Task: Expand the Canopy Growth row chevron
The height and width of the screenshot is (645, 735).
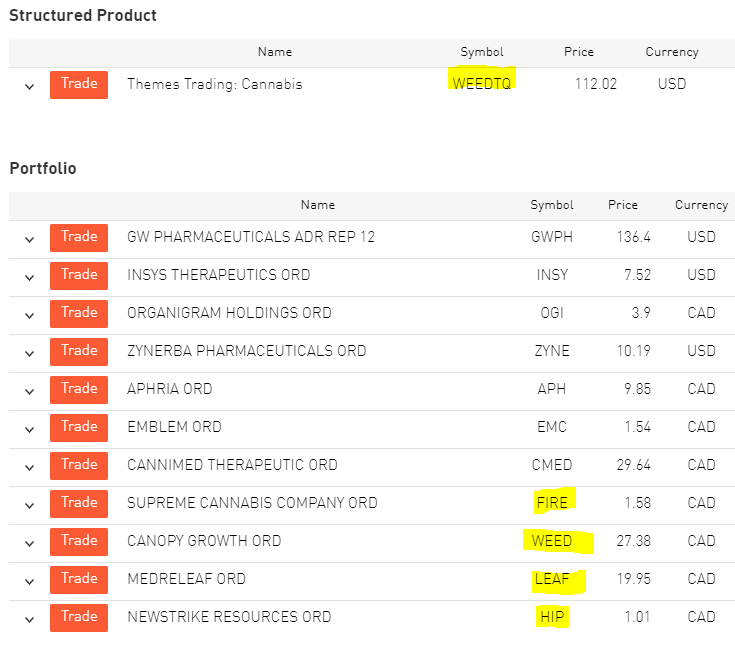Action: [30, 543]
